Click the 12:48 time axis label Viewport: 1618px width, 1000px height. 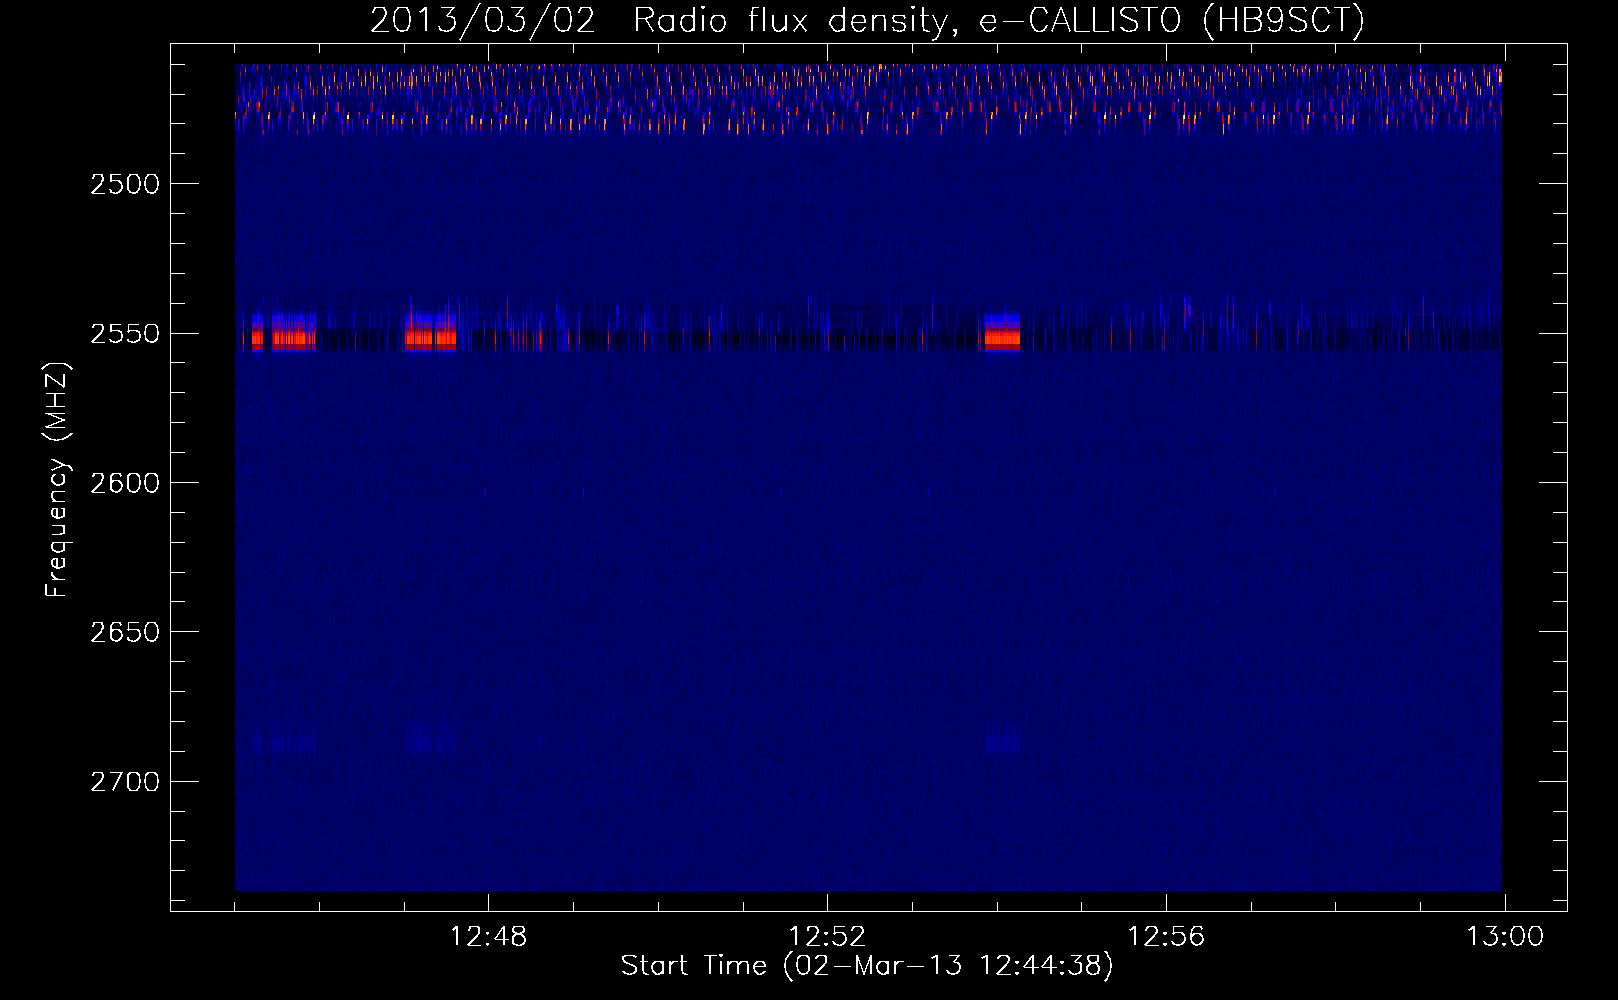pyautogui.click(x=488, y=937)
